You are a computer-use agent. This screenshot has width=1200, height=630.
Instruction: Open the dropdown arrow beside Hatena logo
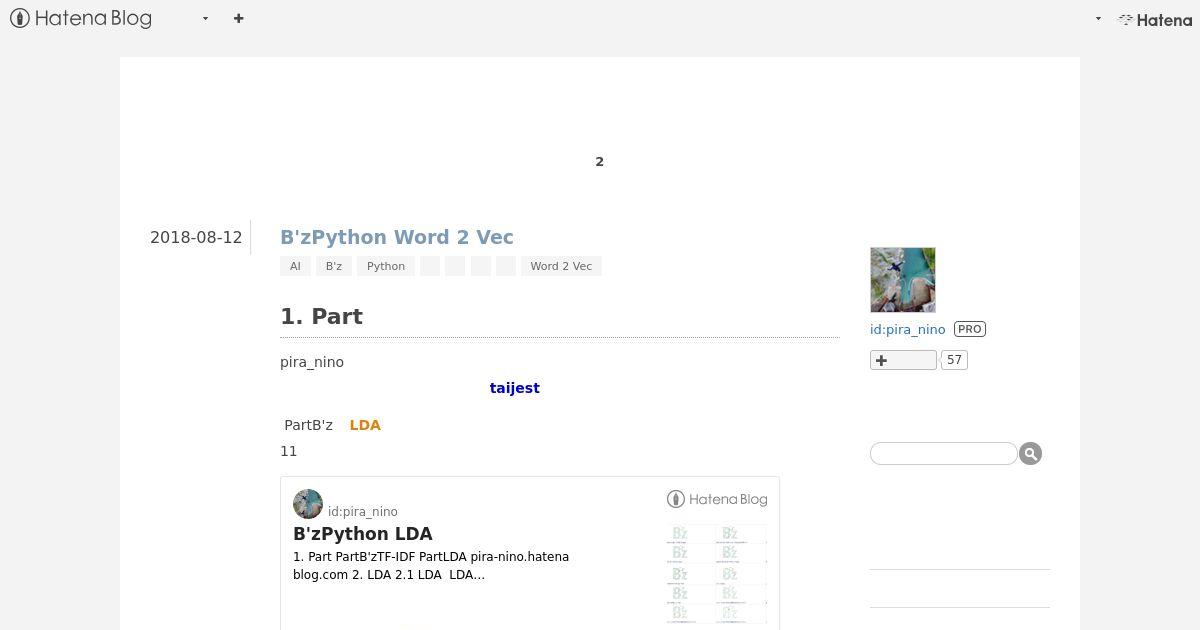point(1098,18)
